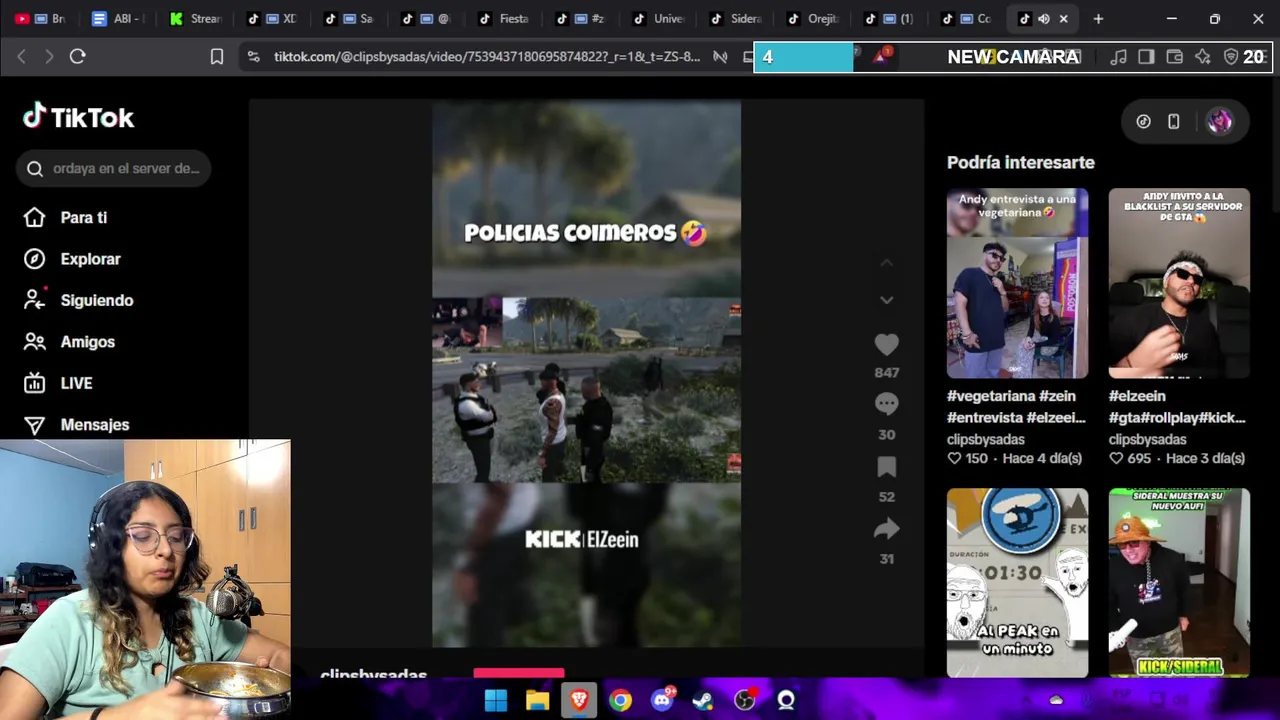This screenshot has height=720, width=1280.
Task: Open the music note icon in toolbar
Action: click(1119, 57)
